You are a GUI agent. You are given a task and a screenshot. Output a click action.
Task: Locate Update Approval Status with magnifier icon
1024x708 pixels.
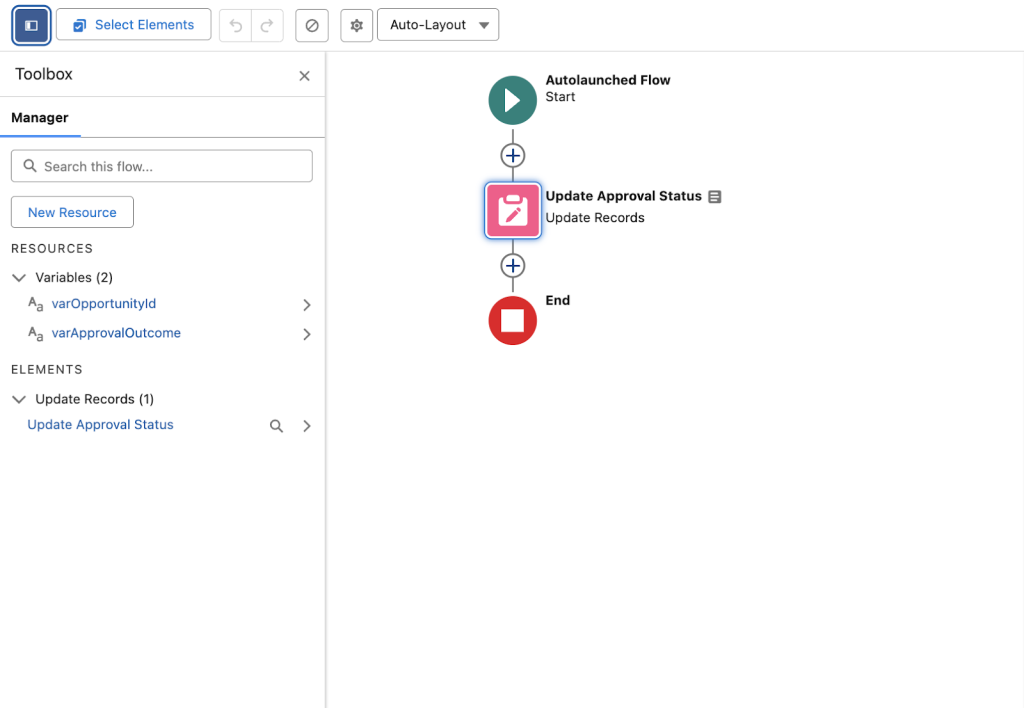click(276, 426)
